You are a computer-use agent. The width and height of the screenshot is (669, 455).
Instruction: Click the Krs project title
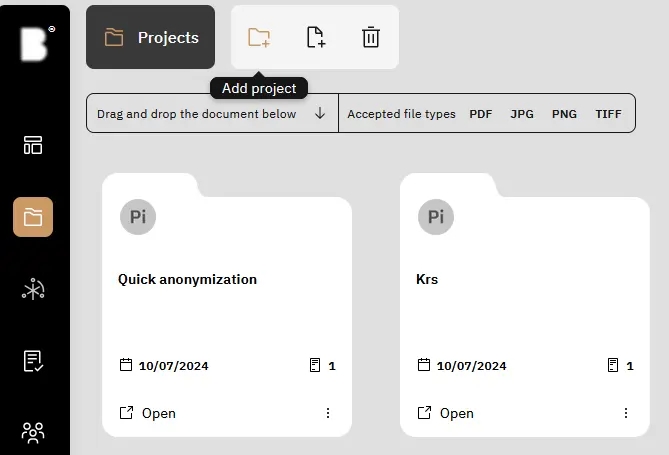pyautogui.click(x=427, y=280)
